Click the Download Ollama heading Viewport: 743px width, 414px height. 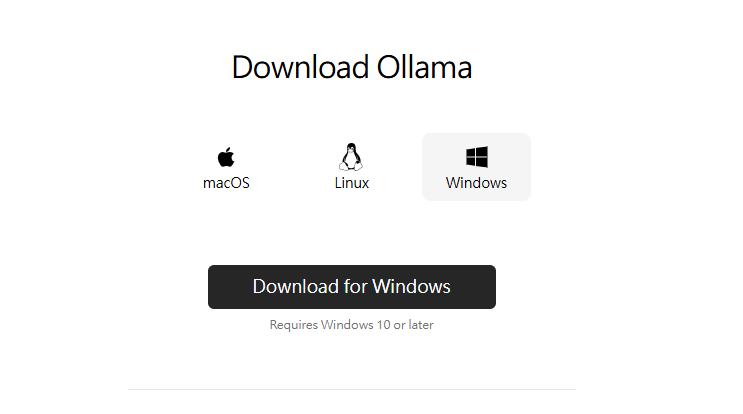coord(352,67)
